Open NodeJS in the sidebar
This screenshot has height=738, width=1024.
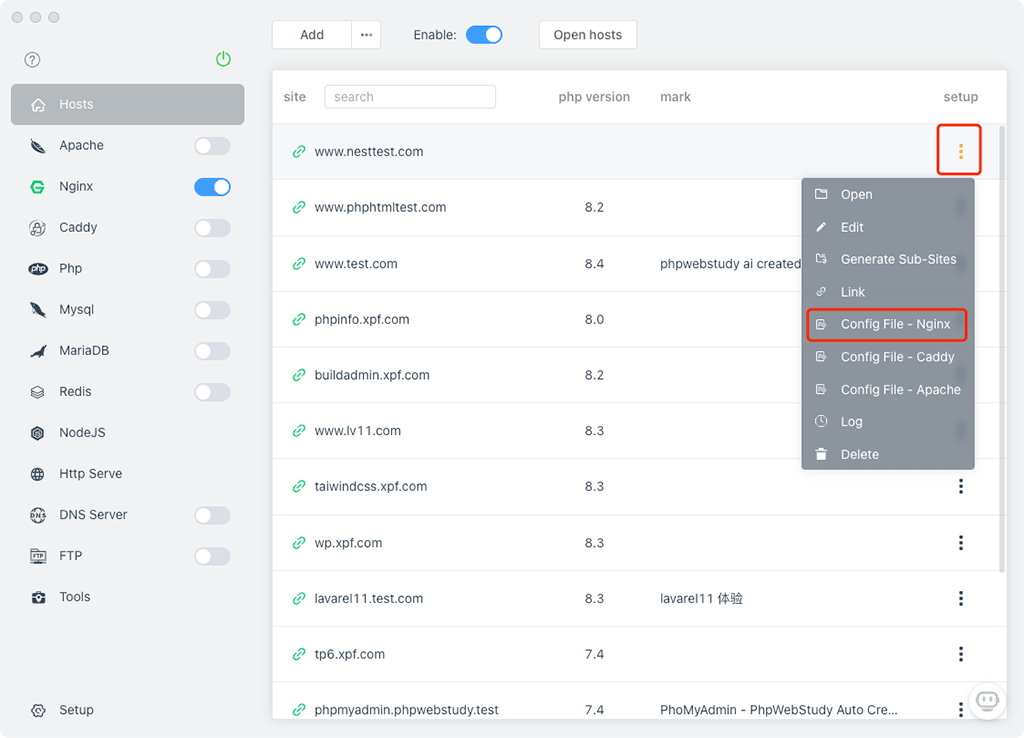(x=82, y=433)
